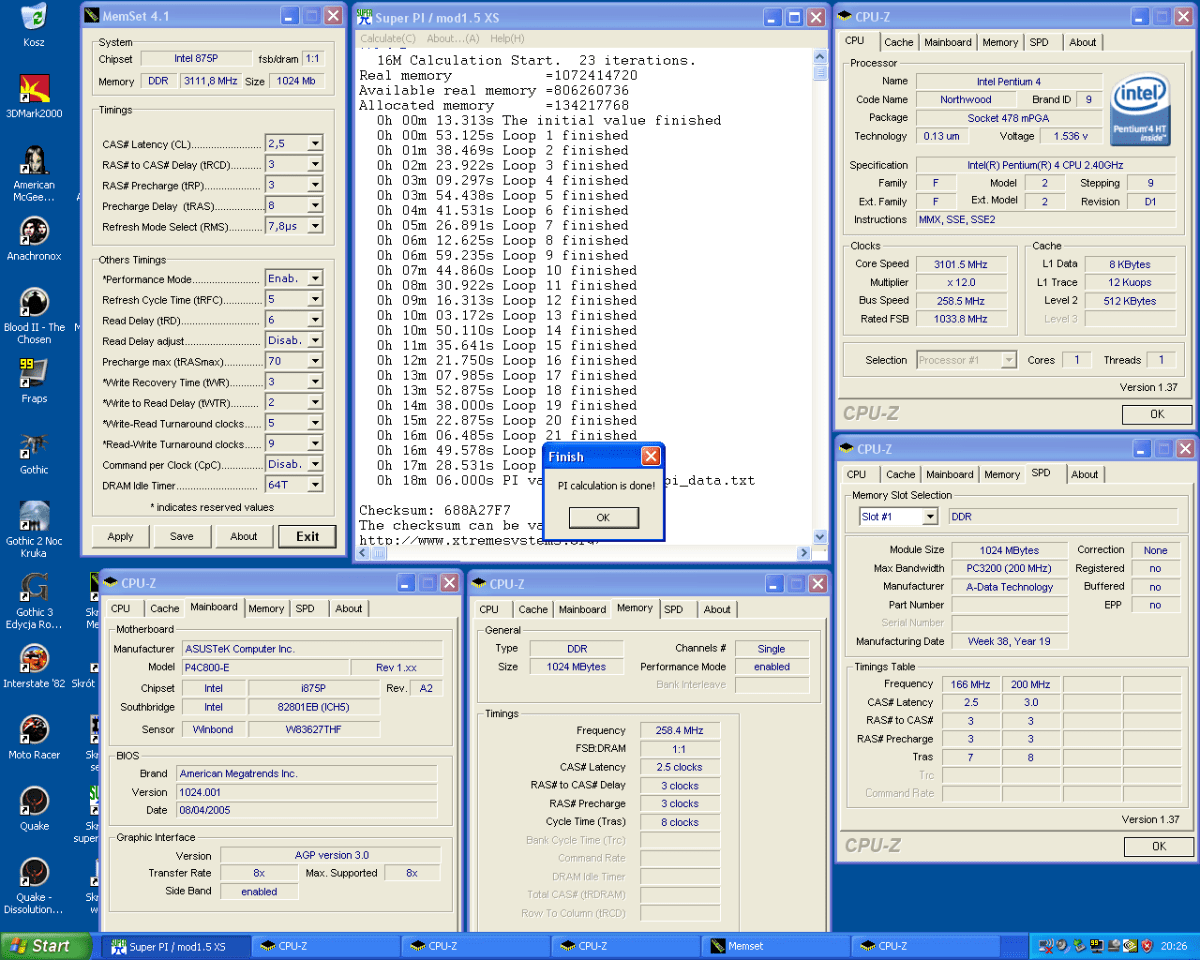
Task: Click OK in the CPU-Z SPD window
Action: tap(1158, 846)
